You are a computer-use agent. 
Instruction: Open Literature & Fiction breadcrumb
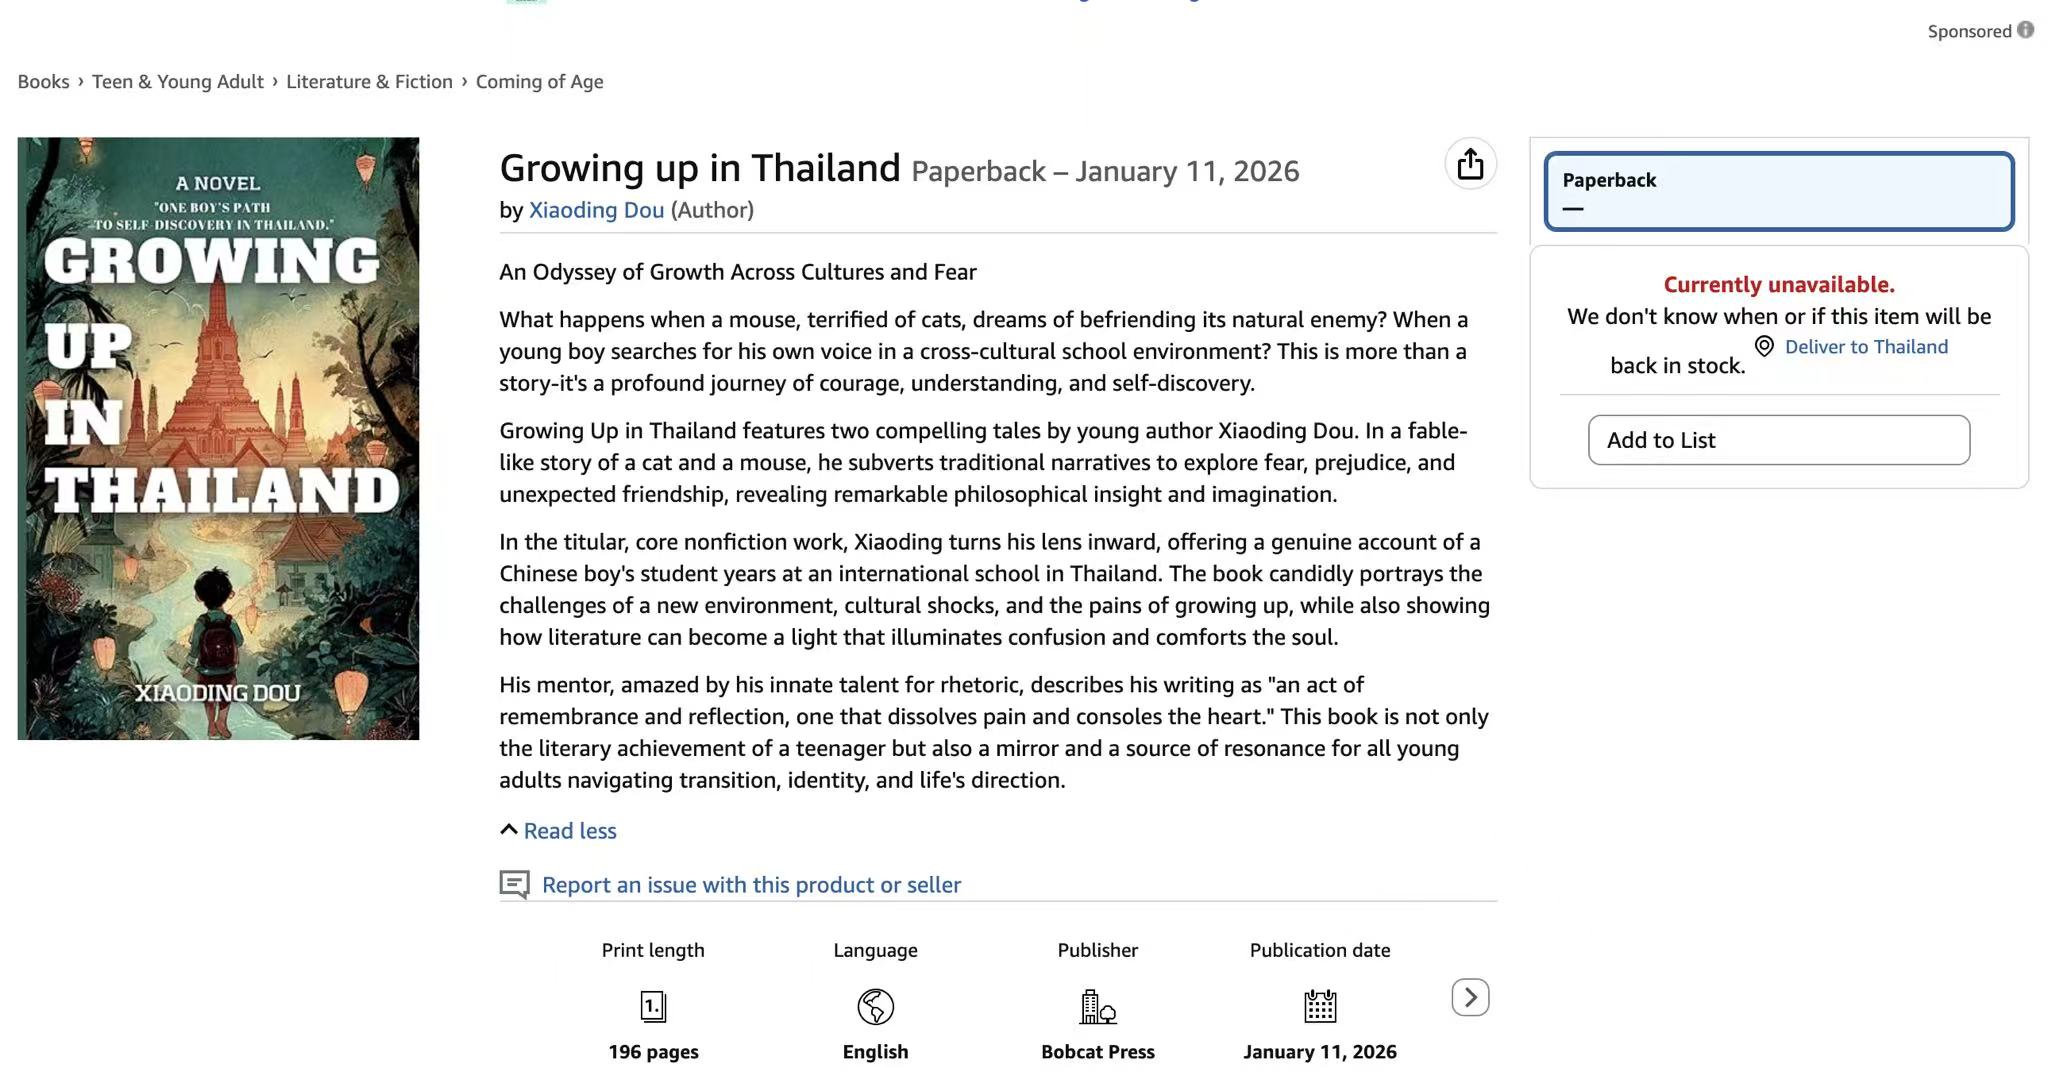(x=369, y=82)
